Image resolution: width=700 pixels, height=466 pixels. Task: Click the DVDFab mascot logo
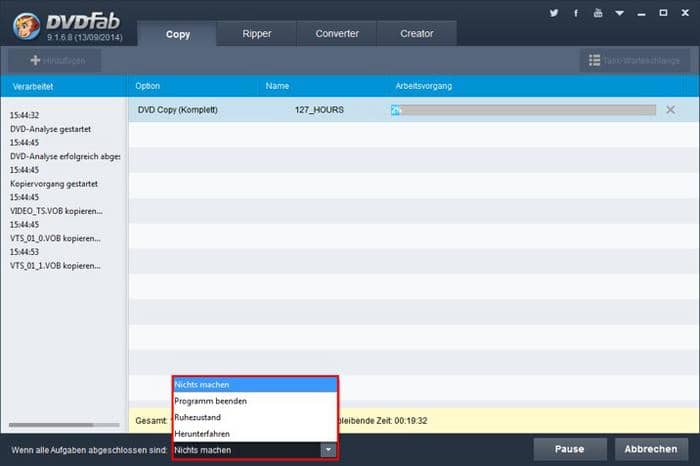[26, 26]
